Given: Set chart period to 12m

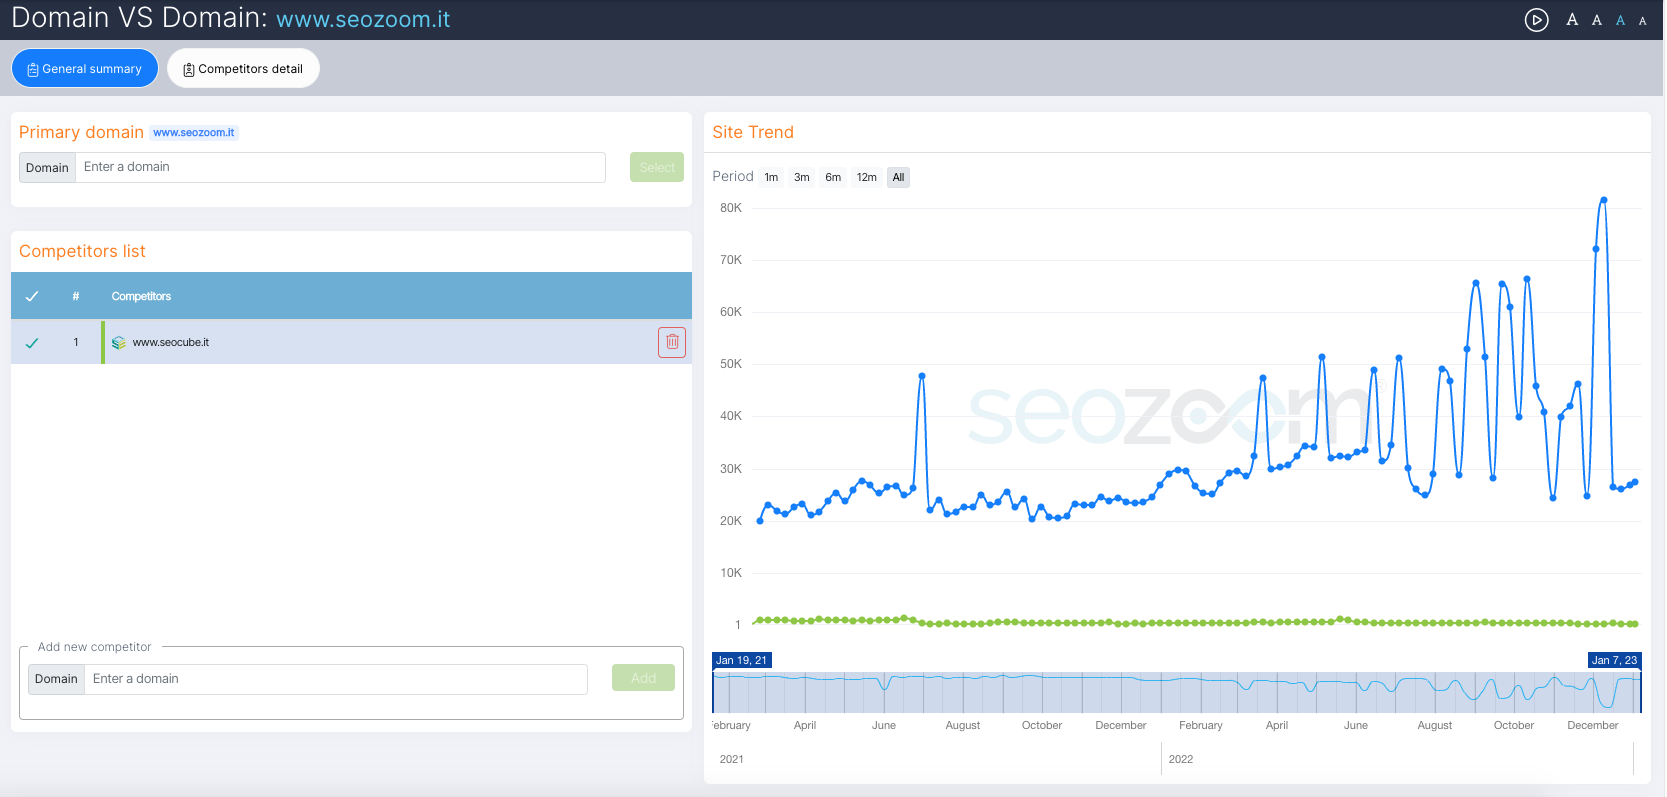Looking at the screenshot, I should tap(867, 177).
